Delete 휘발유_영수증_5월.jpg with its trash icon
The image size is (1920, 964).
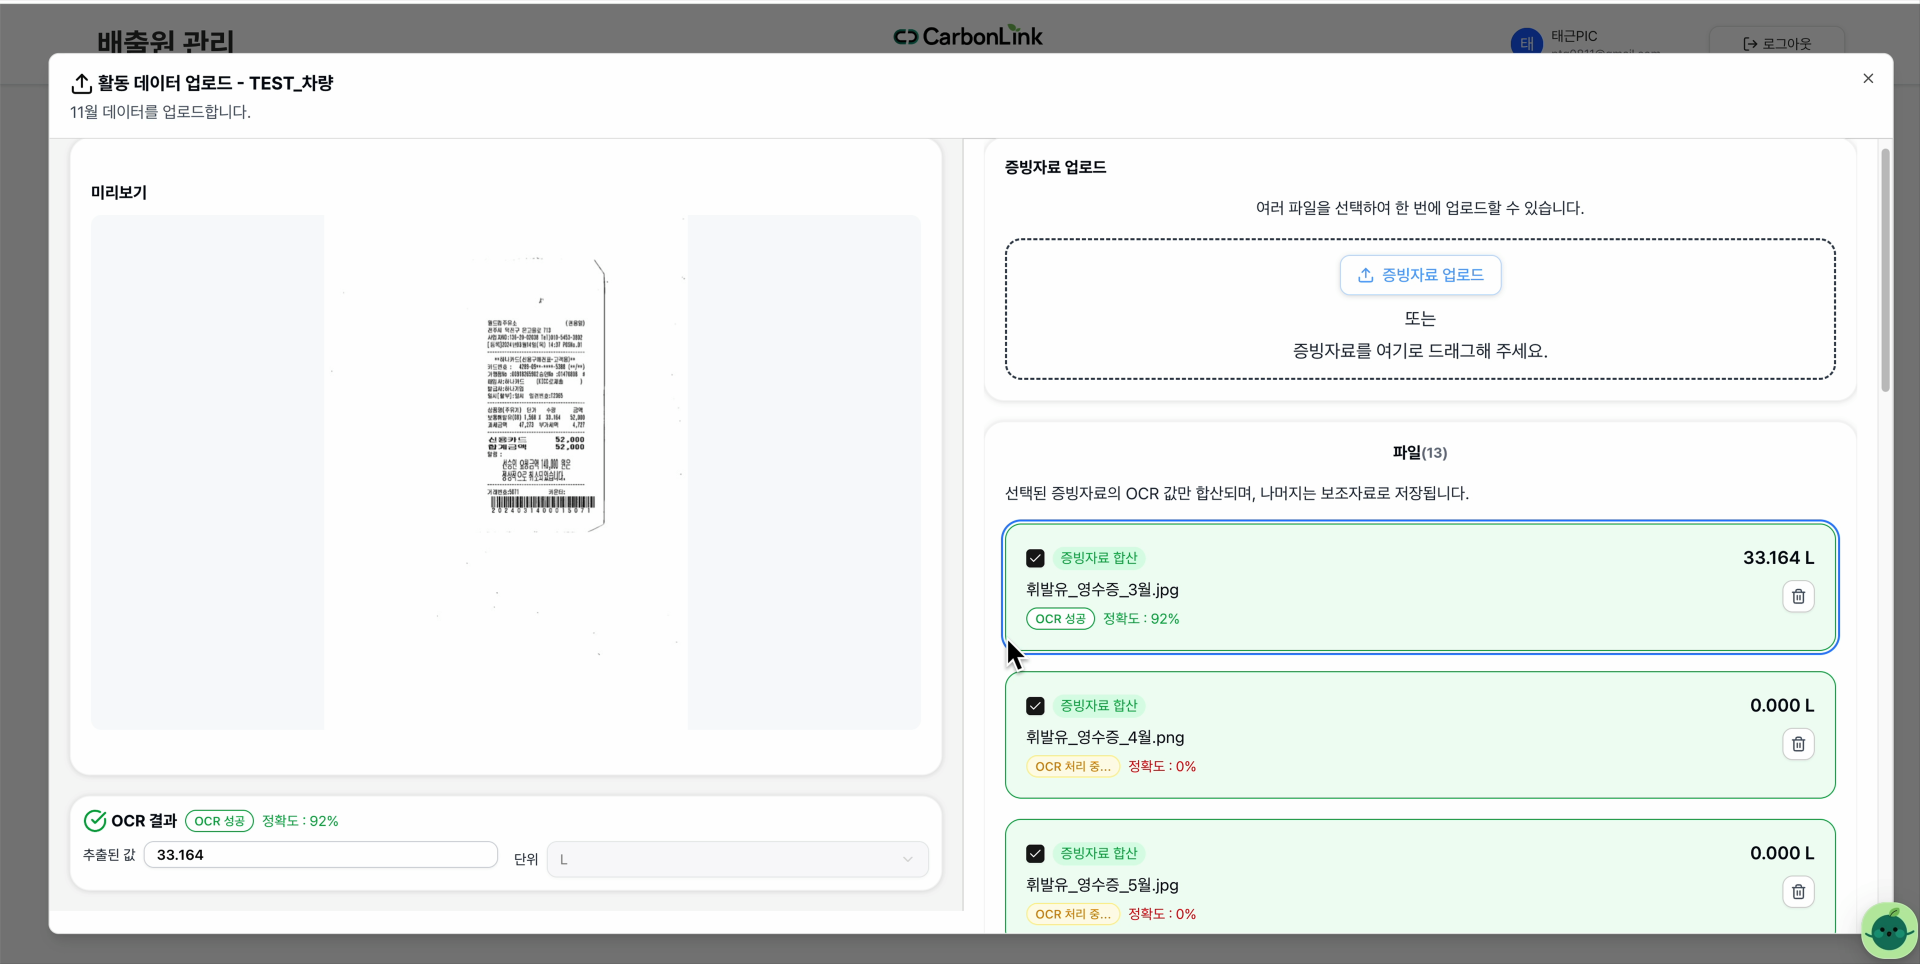1797,892
